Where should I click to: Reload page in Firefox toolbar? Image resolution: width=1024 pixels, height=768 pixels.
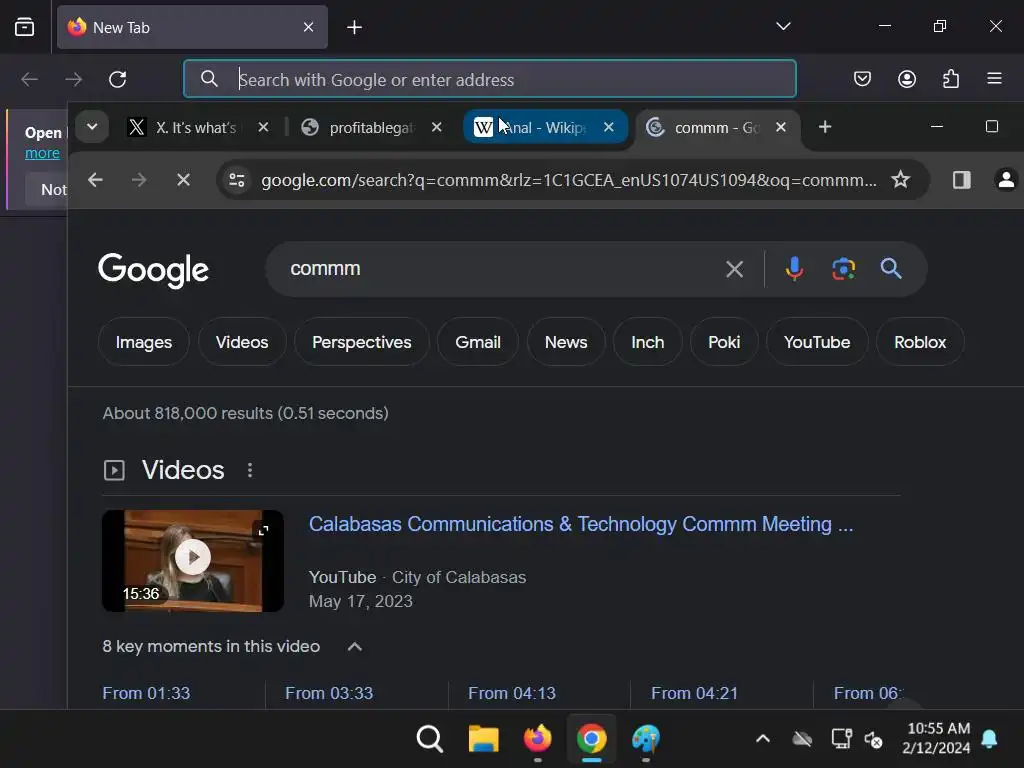click(118, 79)
